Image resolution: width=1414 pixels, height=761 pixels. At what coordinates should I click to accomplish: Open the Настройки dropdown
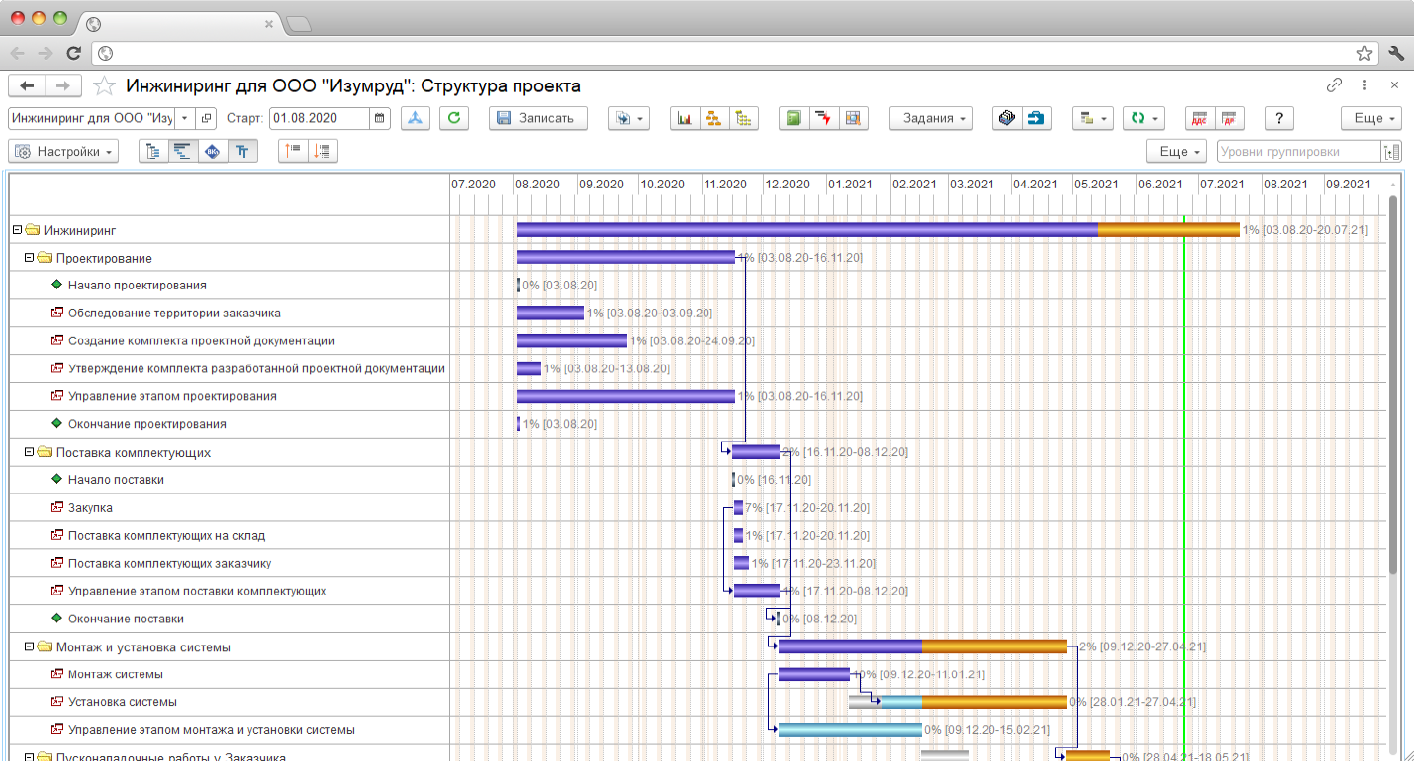pos(64,152)
